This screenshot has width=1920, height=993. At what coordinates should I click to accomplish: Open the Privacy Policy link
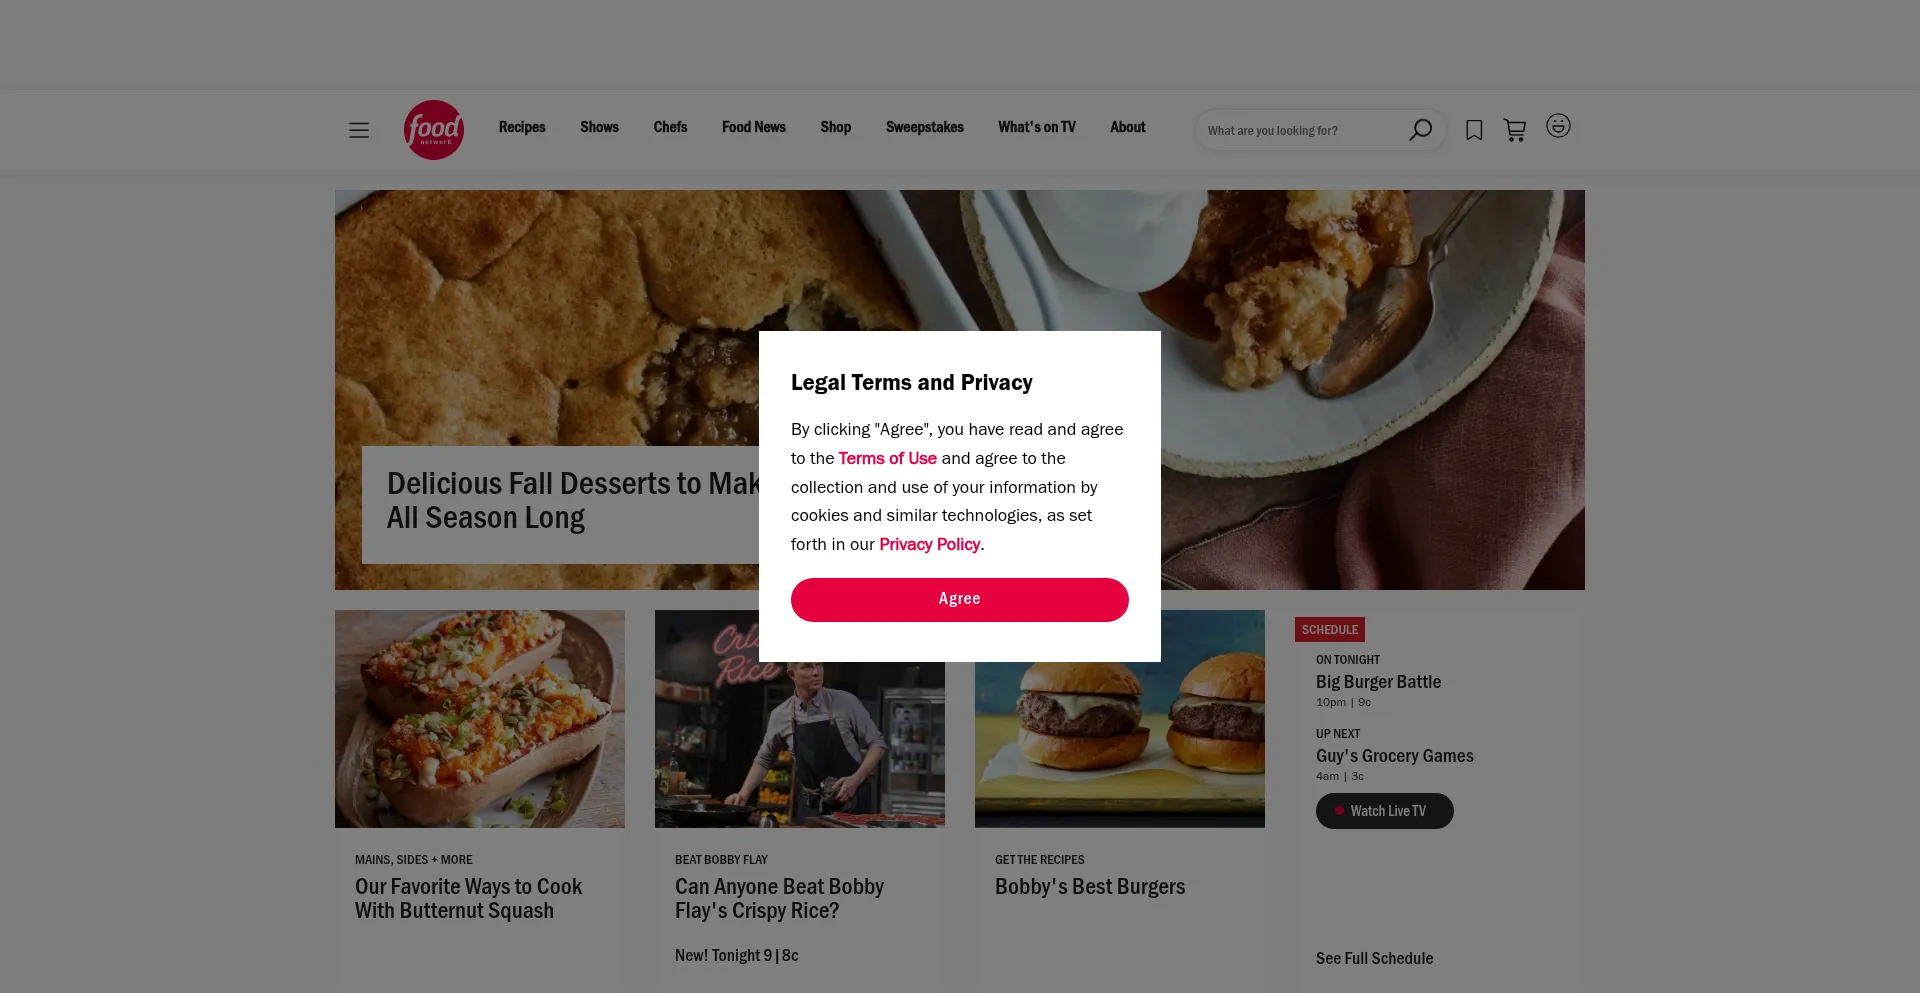point(929,544)
